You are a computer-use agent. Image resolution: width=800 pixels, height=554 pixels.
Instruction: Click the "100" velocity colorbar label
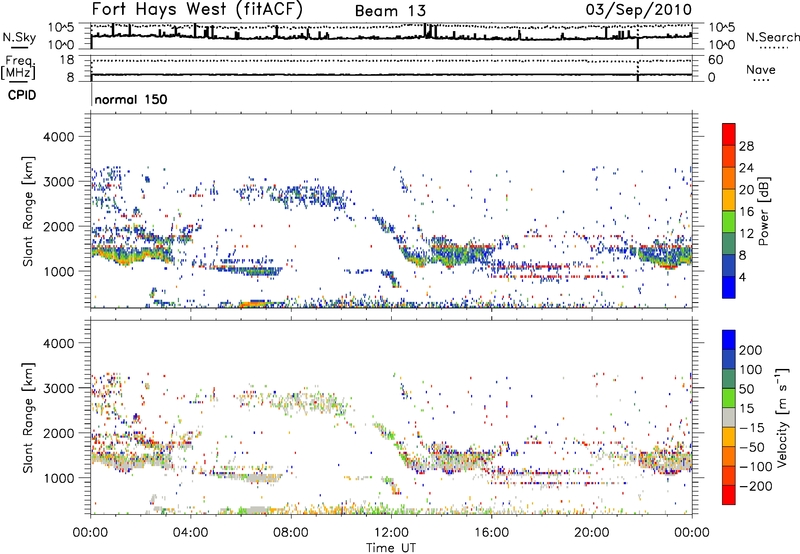[751, 369]
